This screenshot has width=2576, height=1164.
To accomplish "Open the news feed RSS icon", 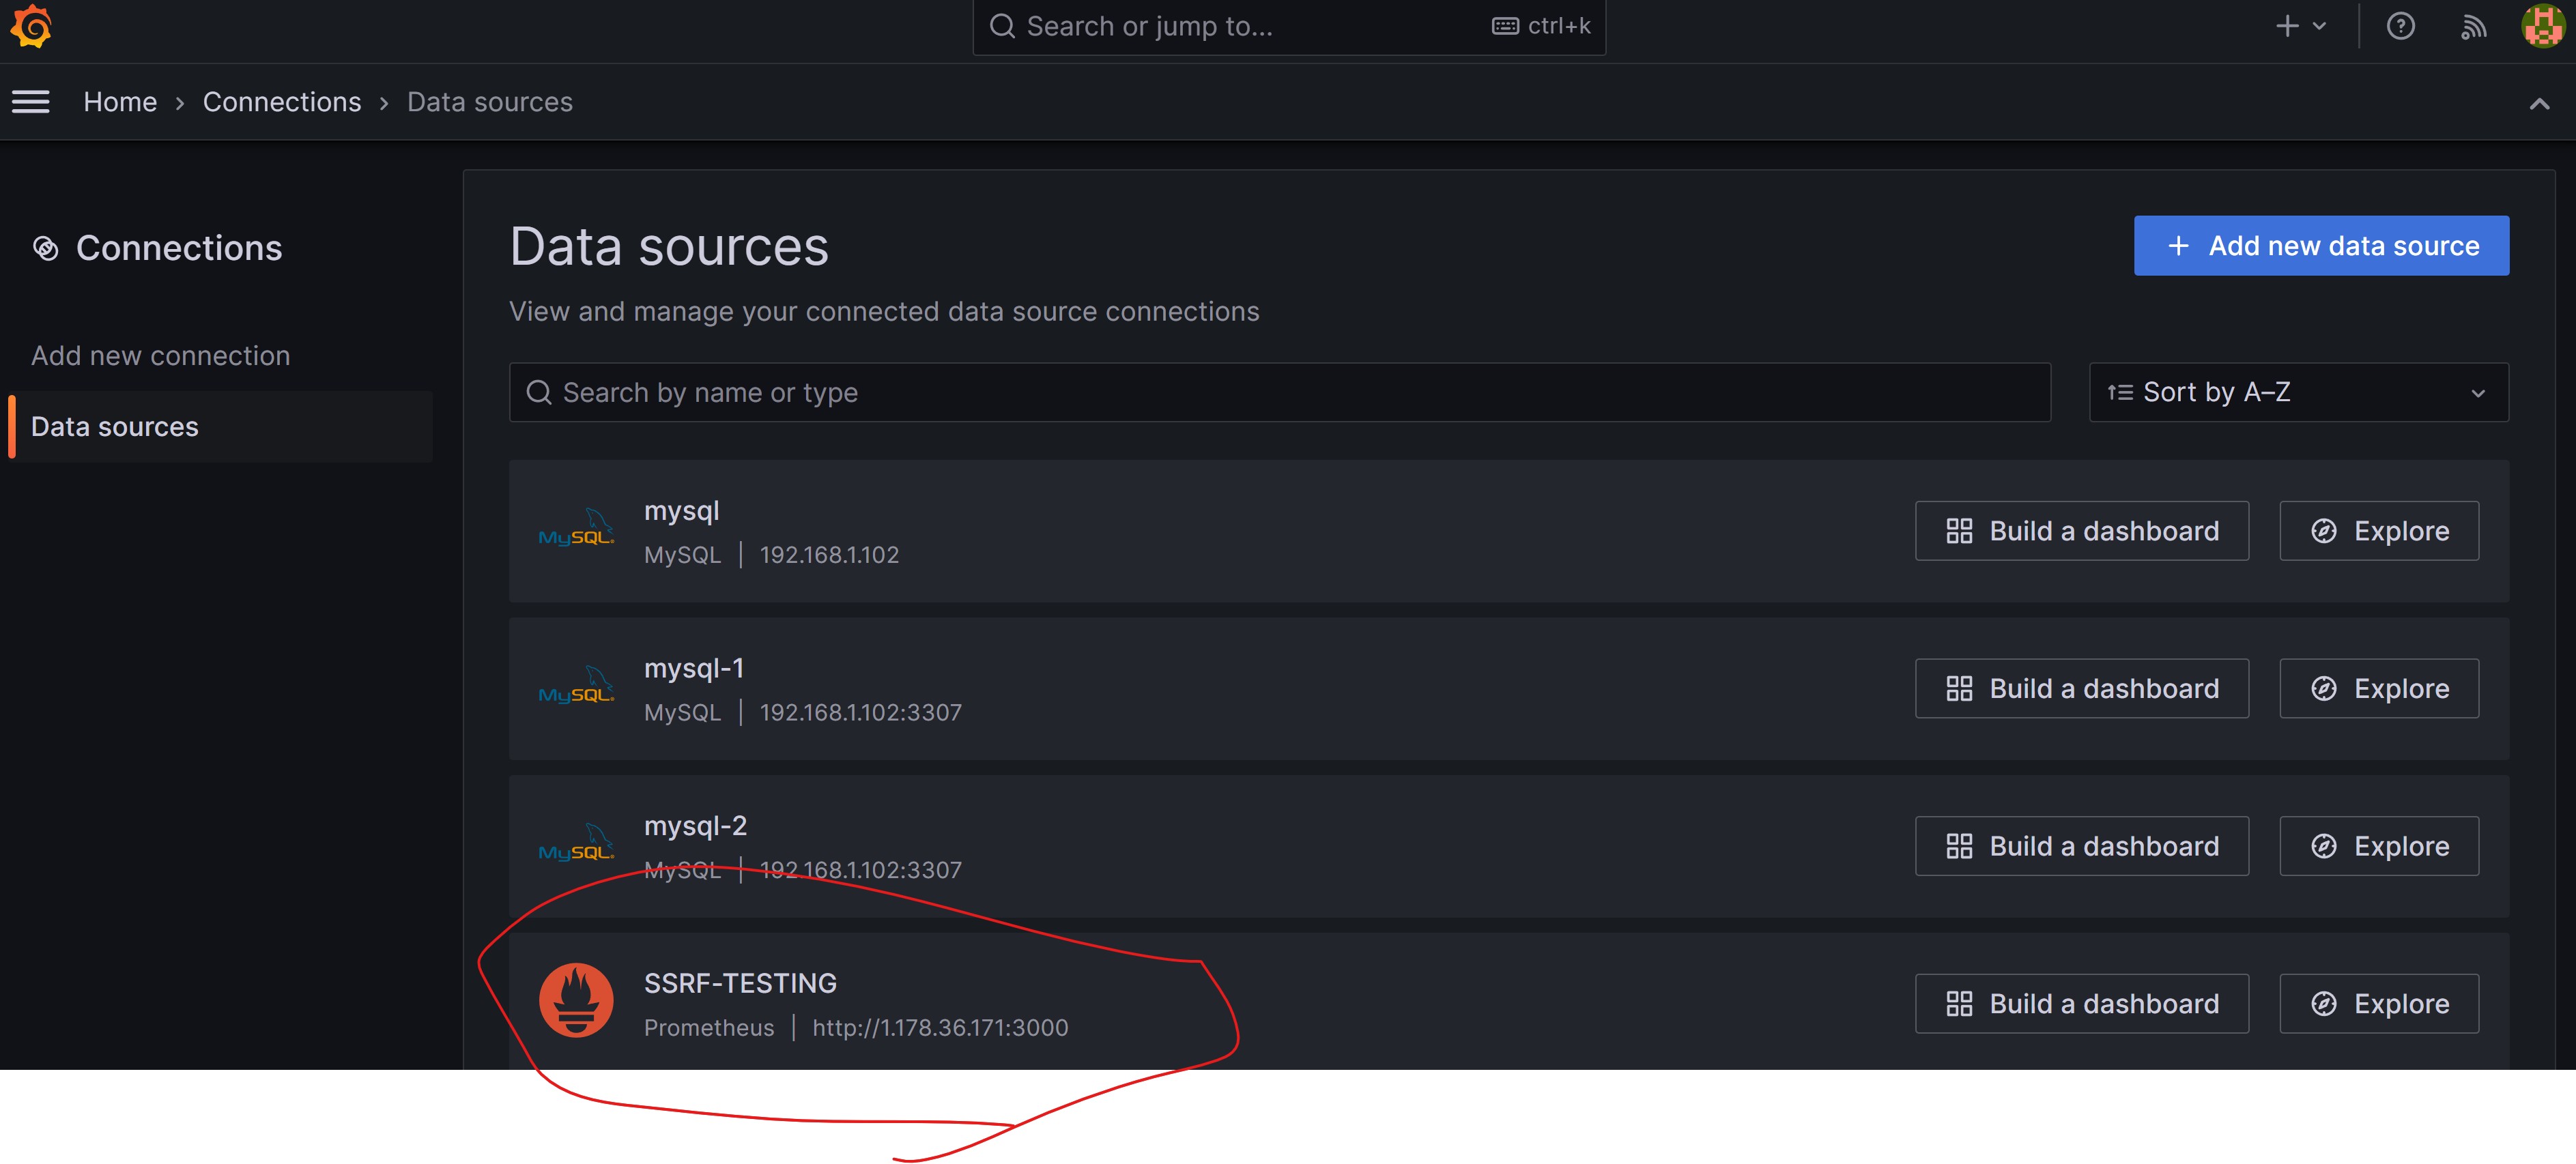I will click(x=2473, y=26).
